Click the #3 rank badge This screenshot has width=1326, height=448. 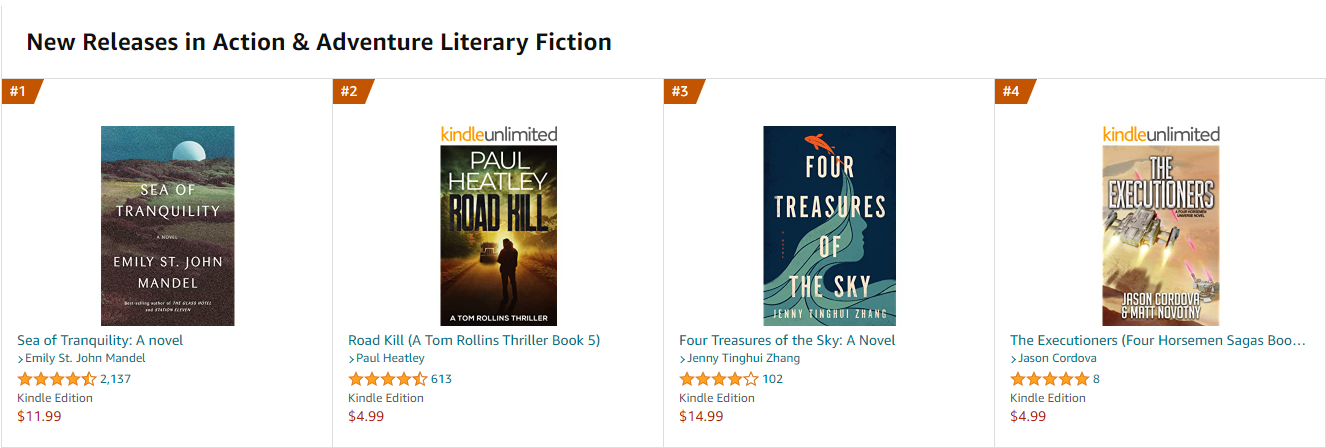click(x=680, y=91)
